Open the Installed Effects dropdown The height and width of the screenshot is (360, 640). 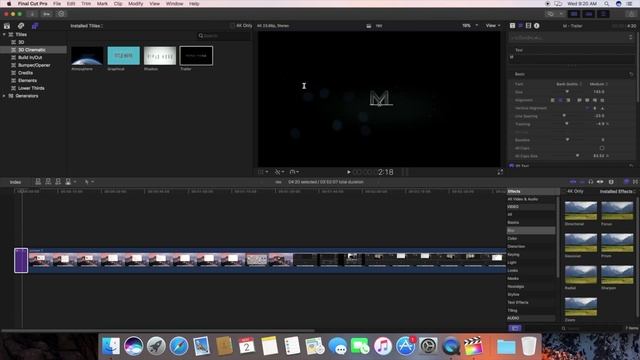(618, 191)
